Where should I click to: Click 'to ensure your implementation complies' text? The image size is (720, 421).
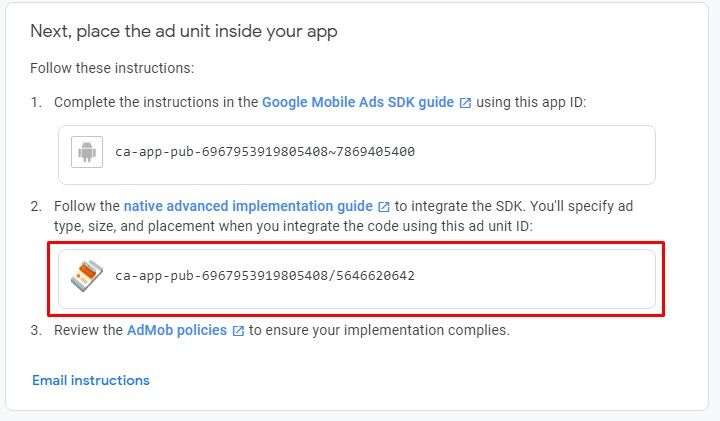click(379, 329)
